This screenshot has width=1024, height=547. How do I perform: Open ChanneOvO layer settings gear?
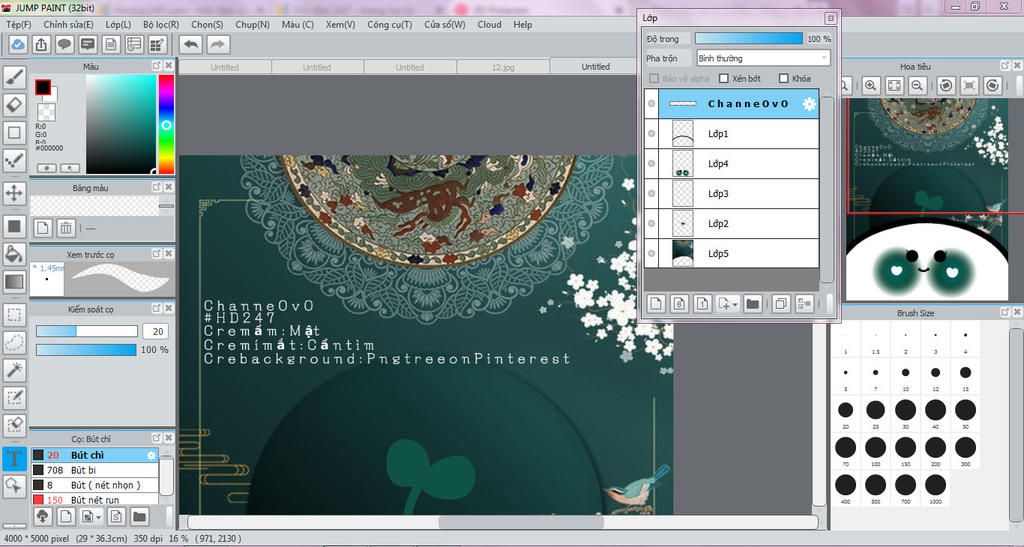[x=809, y=104]
